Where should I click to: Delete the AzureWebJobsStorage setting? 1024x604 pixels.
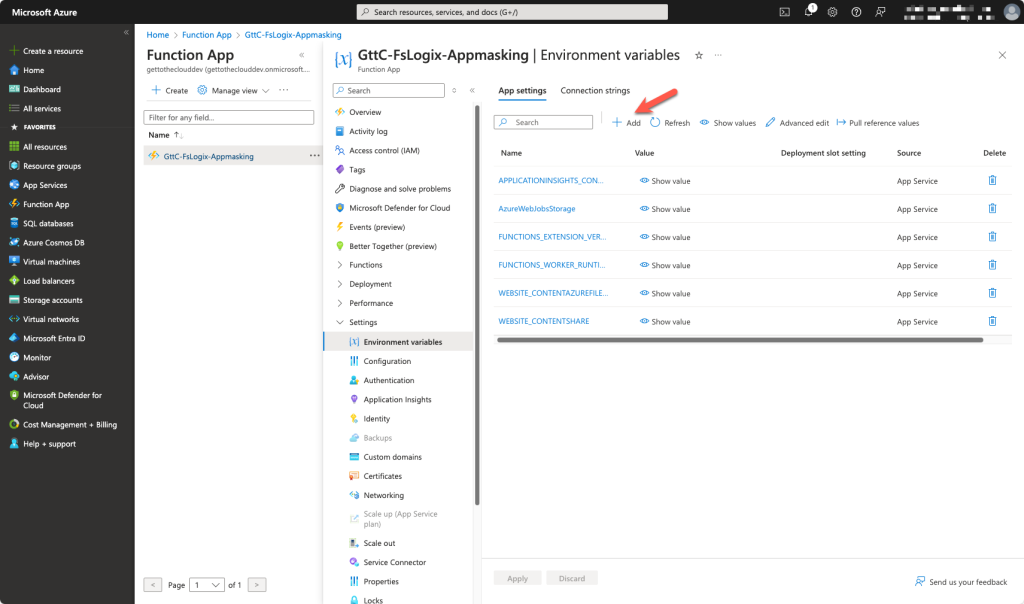(x=992, y=208)
